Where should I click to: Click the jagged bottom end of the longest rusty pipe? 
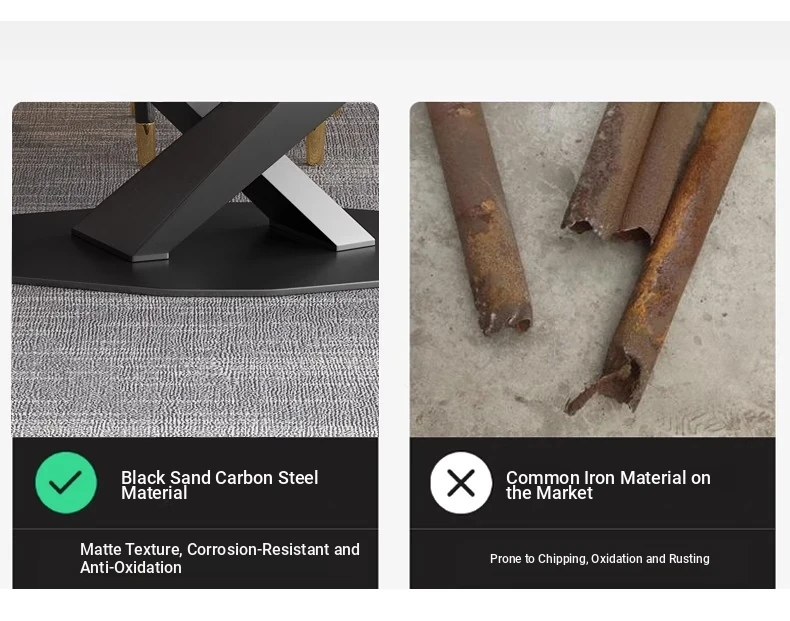pos(602,386)
